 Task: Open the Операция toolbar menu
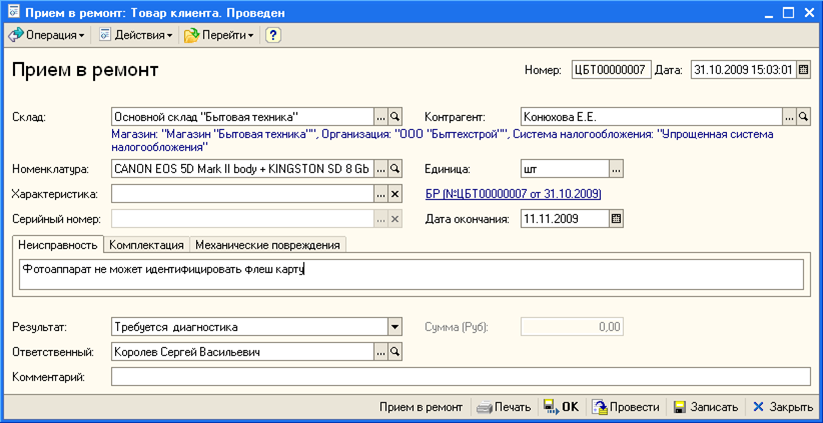[46, 35]
